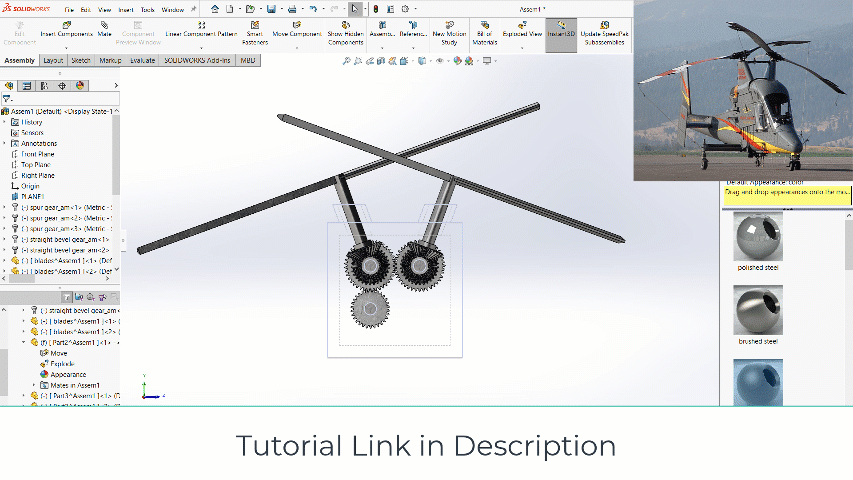Start a New Motion Study
The height and width of the screenshot is (480, 853).
tap(449, 33)
